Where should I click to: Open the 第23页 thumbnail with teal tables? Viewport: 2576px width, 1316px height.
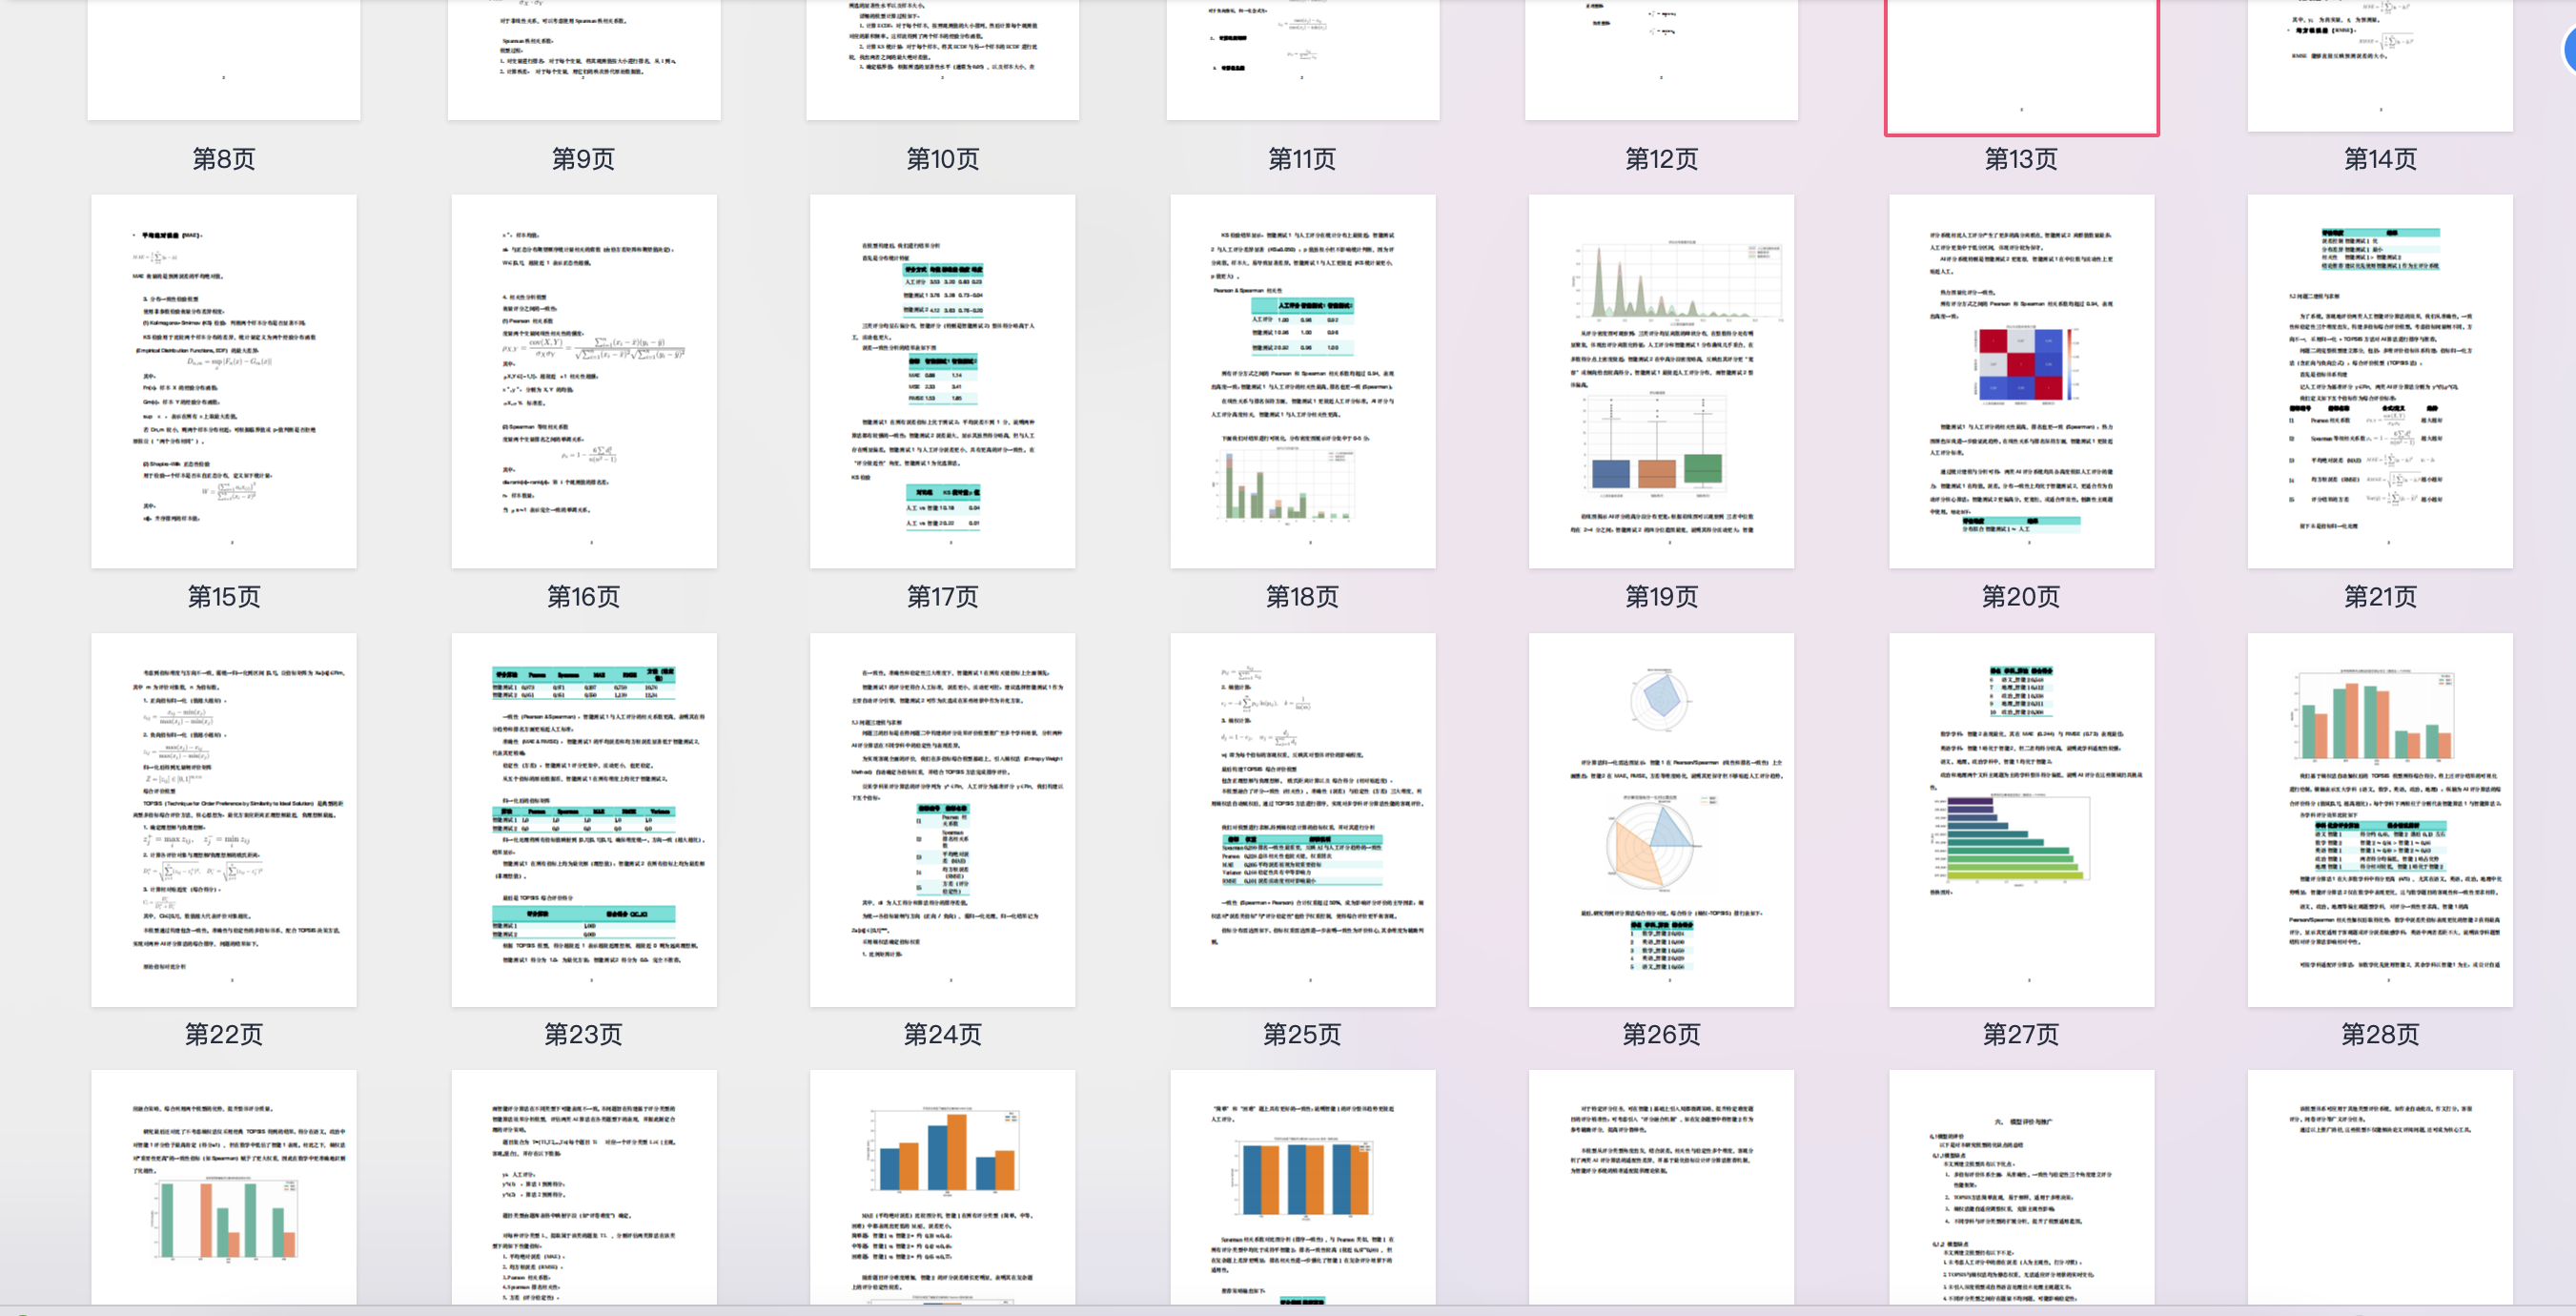[x=584, y=819]
